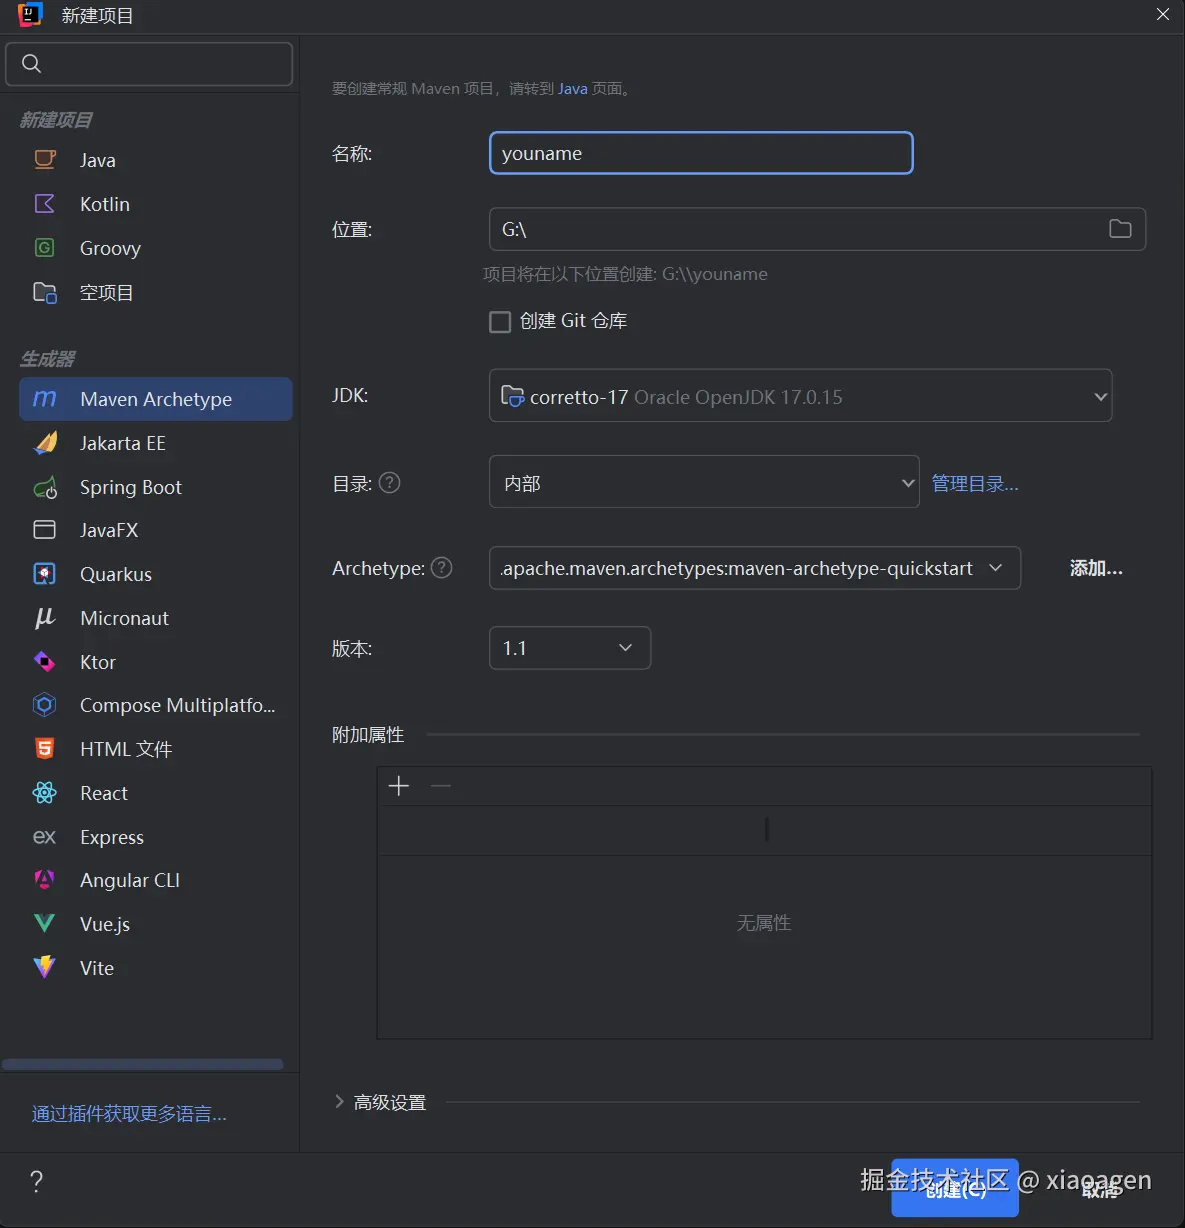Click the 管理目录... link
The width and height of the screenshot is (1185, 1228).
pos(975,484)
